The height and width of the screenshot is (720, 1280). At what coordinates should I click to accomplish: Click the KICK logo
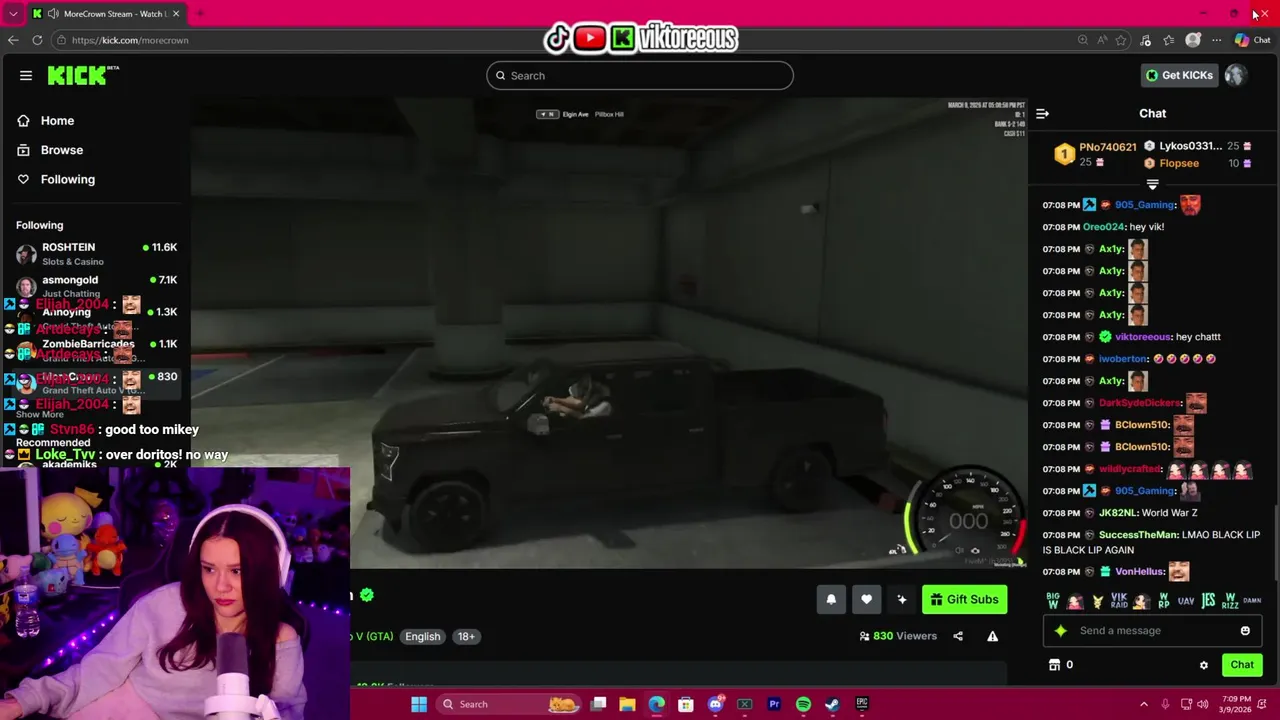coord(83,75)
